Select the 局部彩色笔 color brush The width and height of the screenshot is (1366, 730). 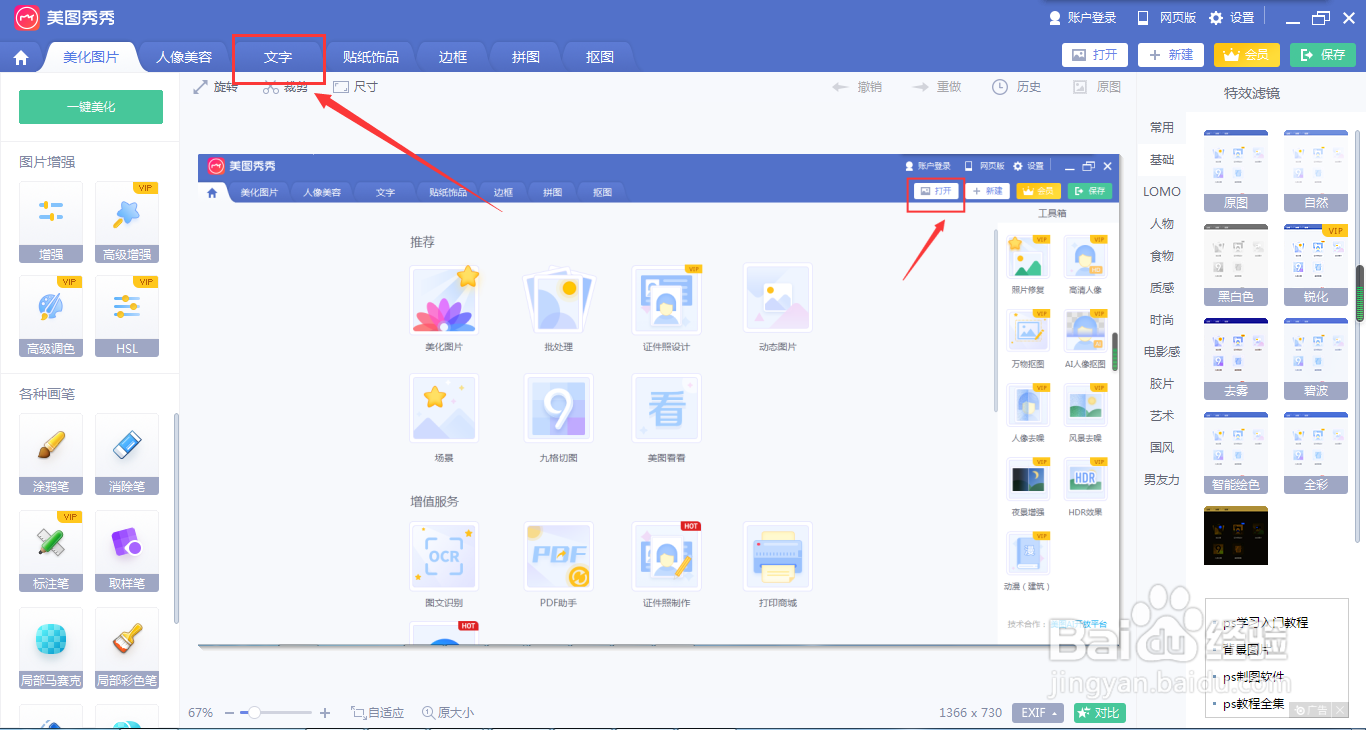pyautogui.click(x=127, y=648)
